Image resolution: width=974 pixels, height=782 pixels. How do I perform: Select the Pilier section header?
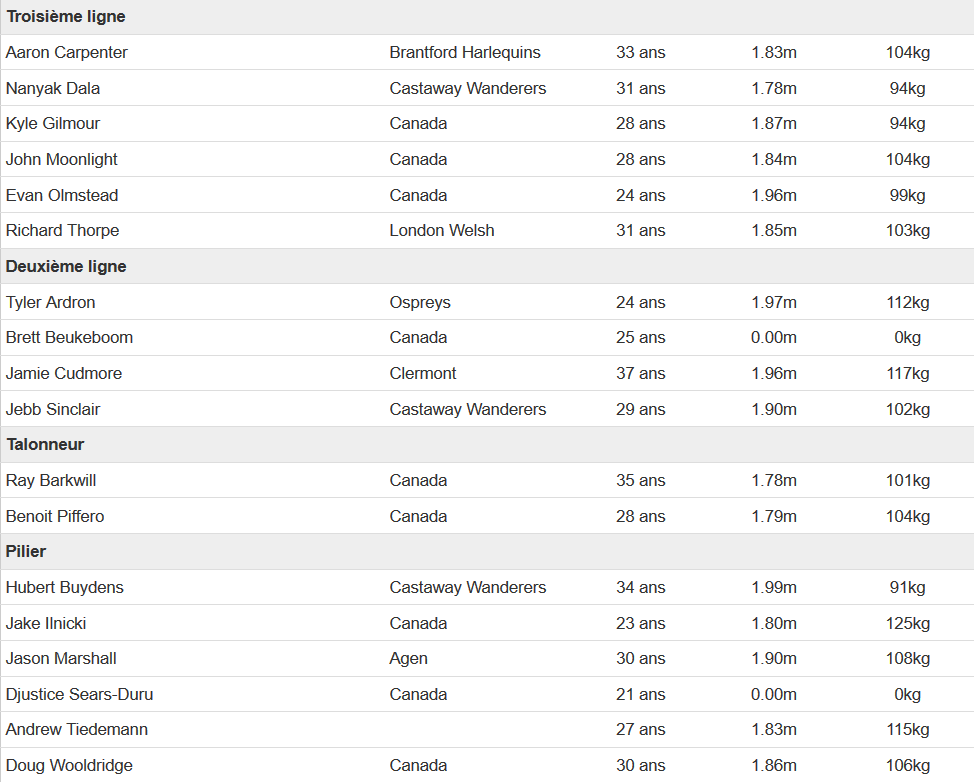tap(26, 552)
